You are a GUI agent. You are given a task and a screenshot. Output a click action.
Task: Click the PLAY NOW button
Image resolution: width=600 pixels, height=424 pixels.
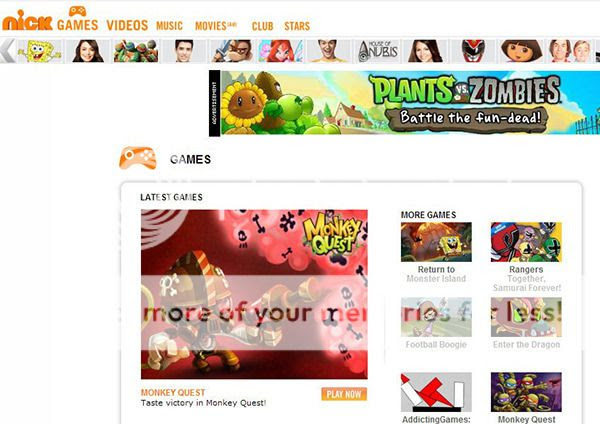(x=344, y=394)
